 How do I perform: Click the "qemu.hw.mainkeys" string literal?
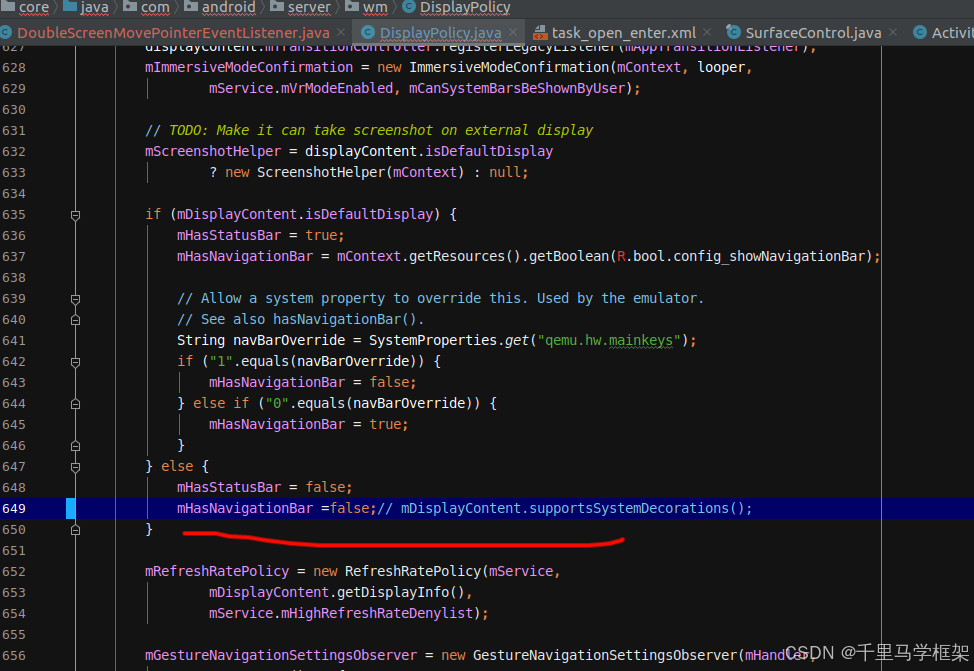609,340
